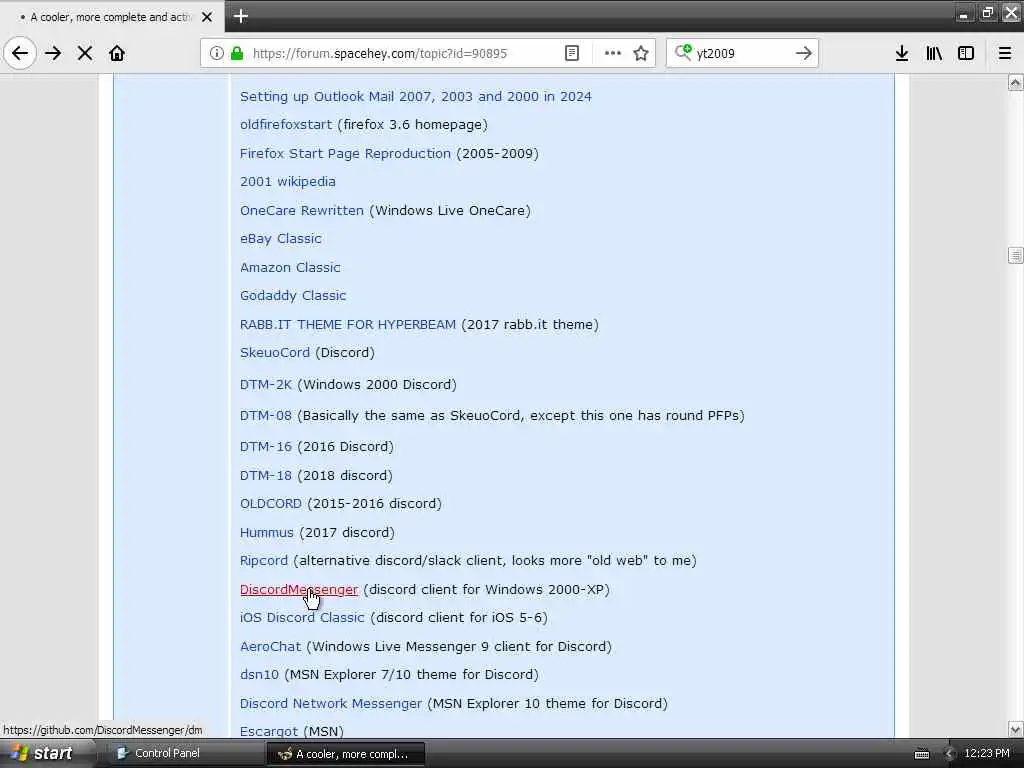Open iOS Discord Classic link
Image resolution: width=1024 pixels, height=768 pixels.
click(302, 617)
